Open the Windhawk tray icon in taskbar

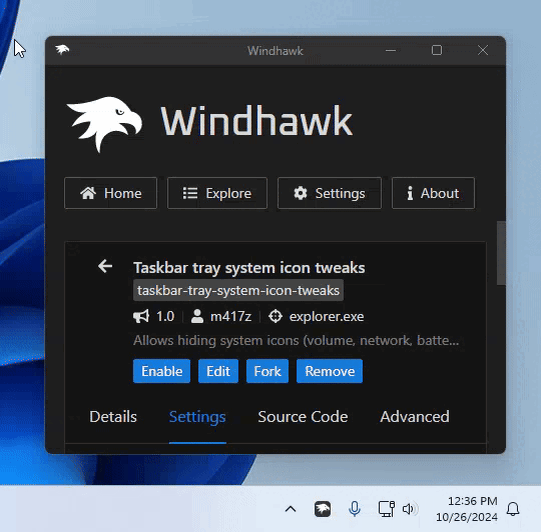click(x=322, y=509)
